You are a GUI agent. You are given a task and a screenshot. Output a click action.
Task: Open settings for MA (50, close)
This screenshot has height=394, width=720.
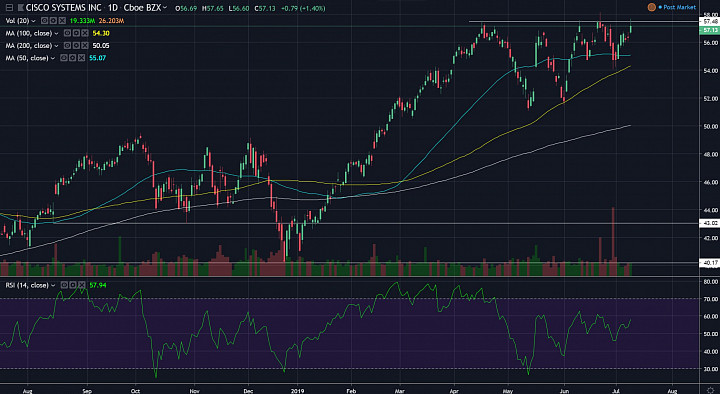click(73, 58)
